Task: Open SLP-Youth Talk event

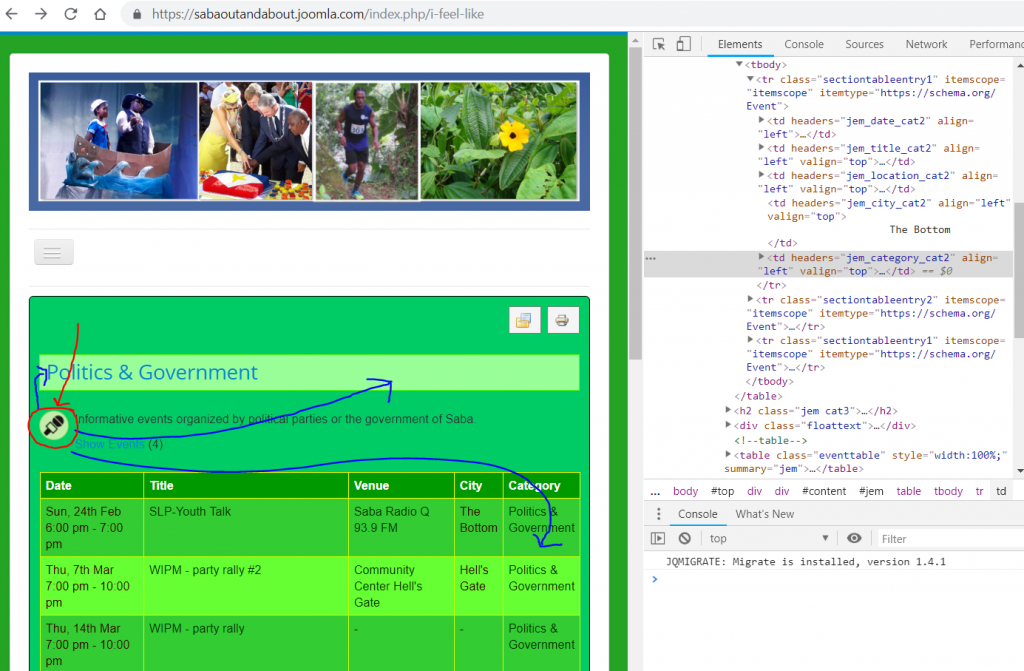Action: 190,512
